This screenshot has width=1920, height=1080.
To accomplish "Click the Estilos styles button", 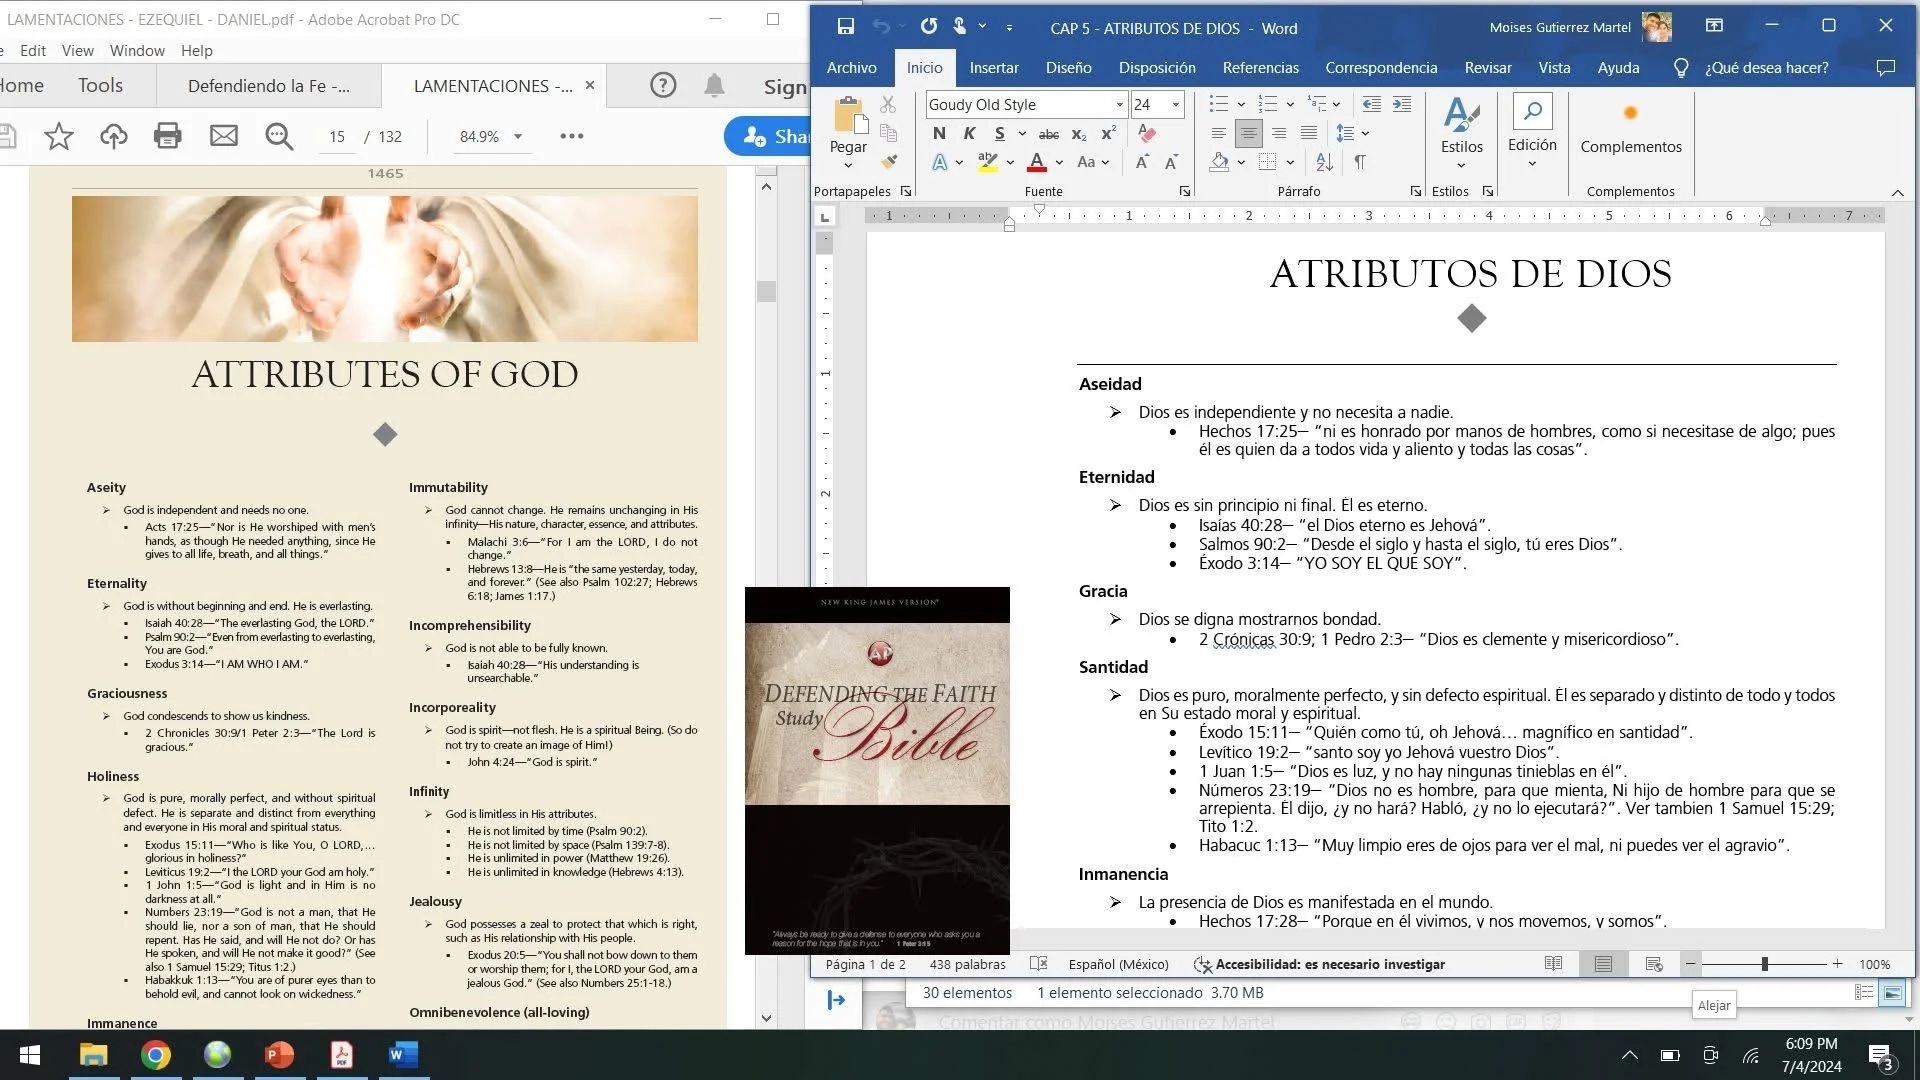I will 1461,130.
